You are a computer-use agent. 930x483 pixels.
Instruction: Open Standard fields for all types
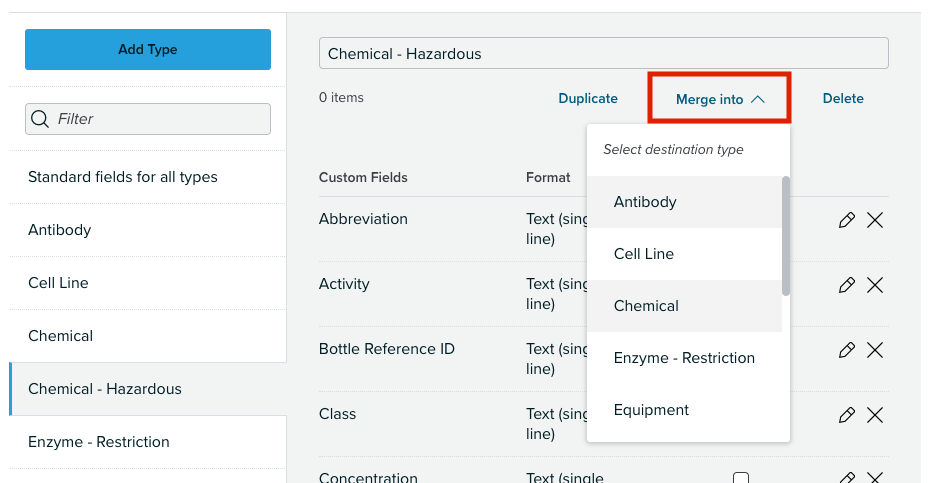pyautogui.click(x=148, y=177)
